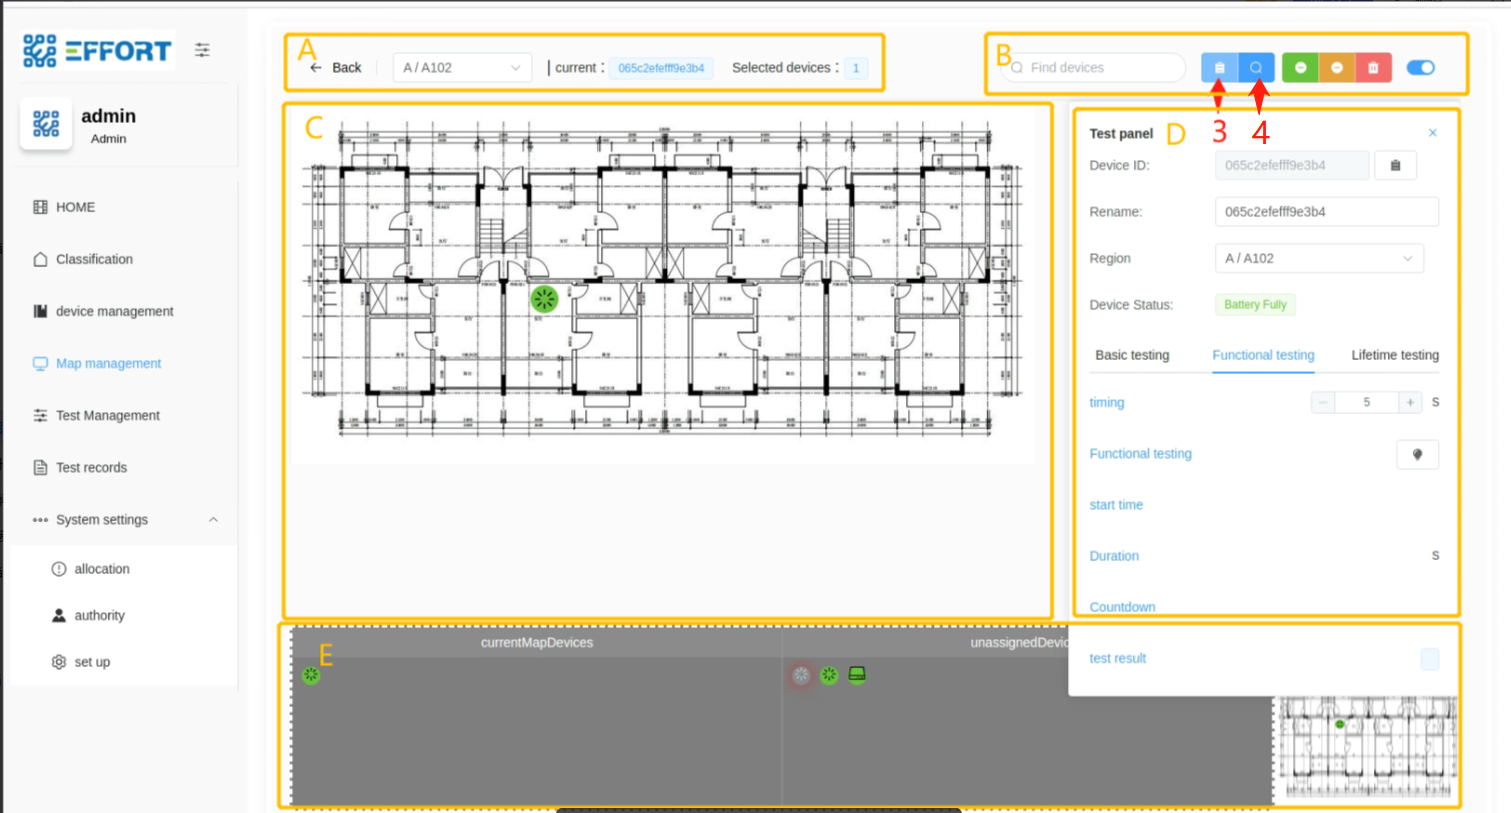Start Functional testing with bulb button

coord(1417,455)
